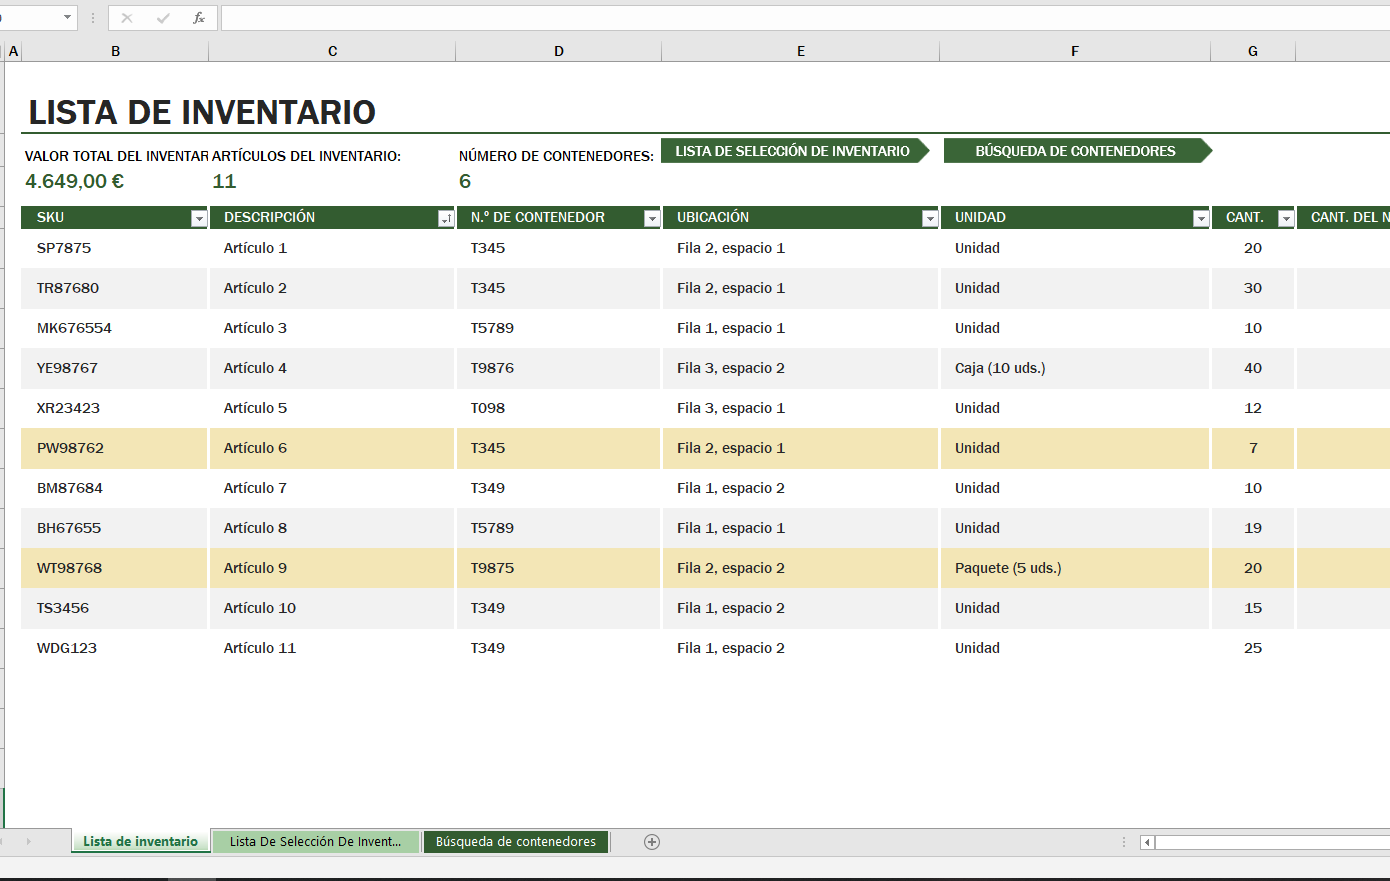
Task: Click the Enter checkmark icon in formula bar
Action: pyautogui.click(x=162, y=17)
